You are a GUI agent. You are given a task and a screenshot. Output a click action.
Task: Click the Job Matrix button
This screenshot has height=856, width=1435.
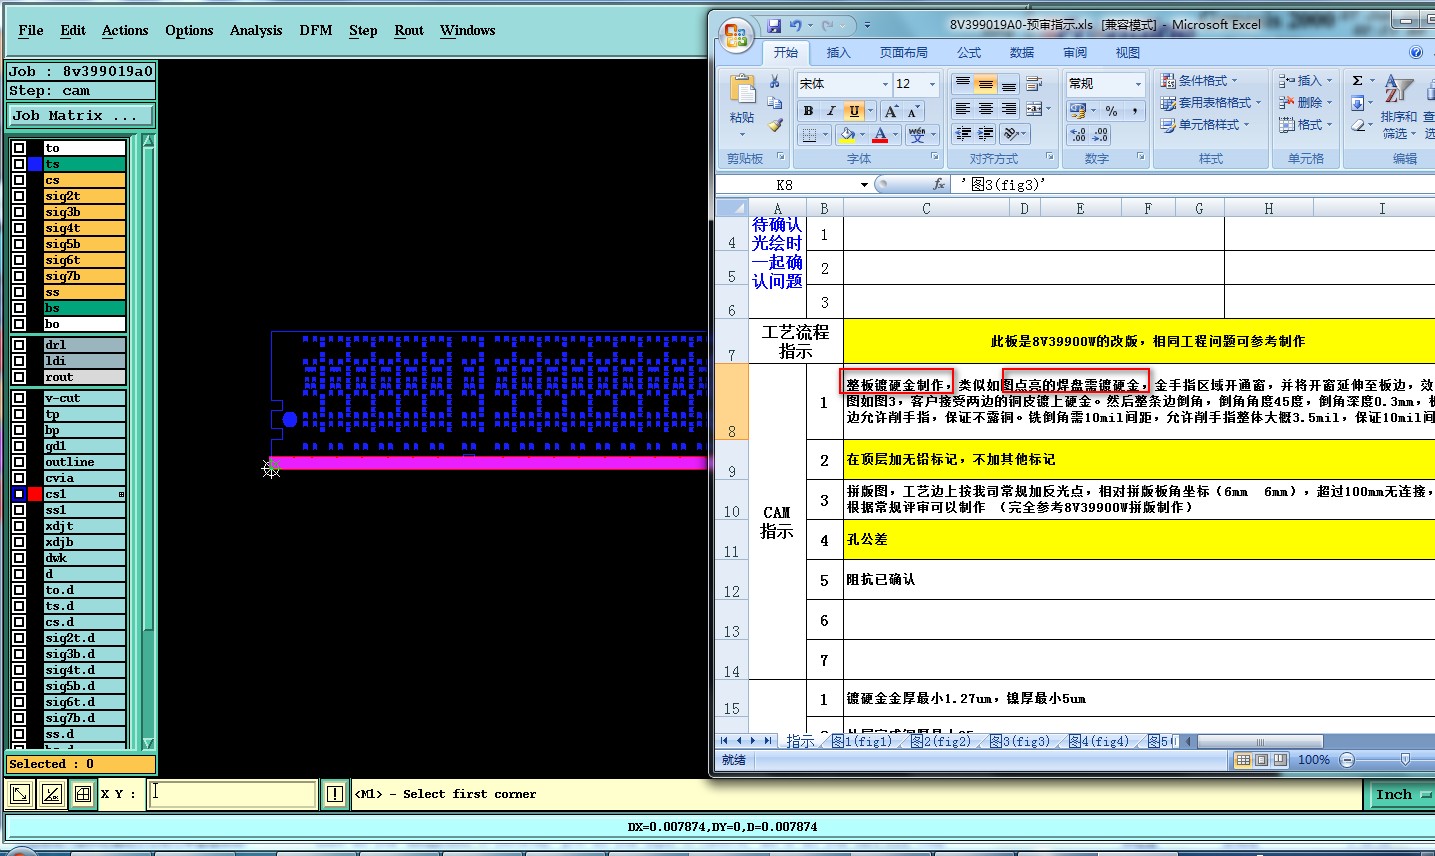click(x=81, y=115)
